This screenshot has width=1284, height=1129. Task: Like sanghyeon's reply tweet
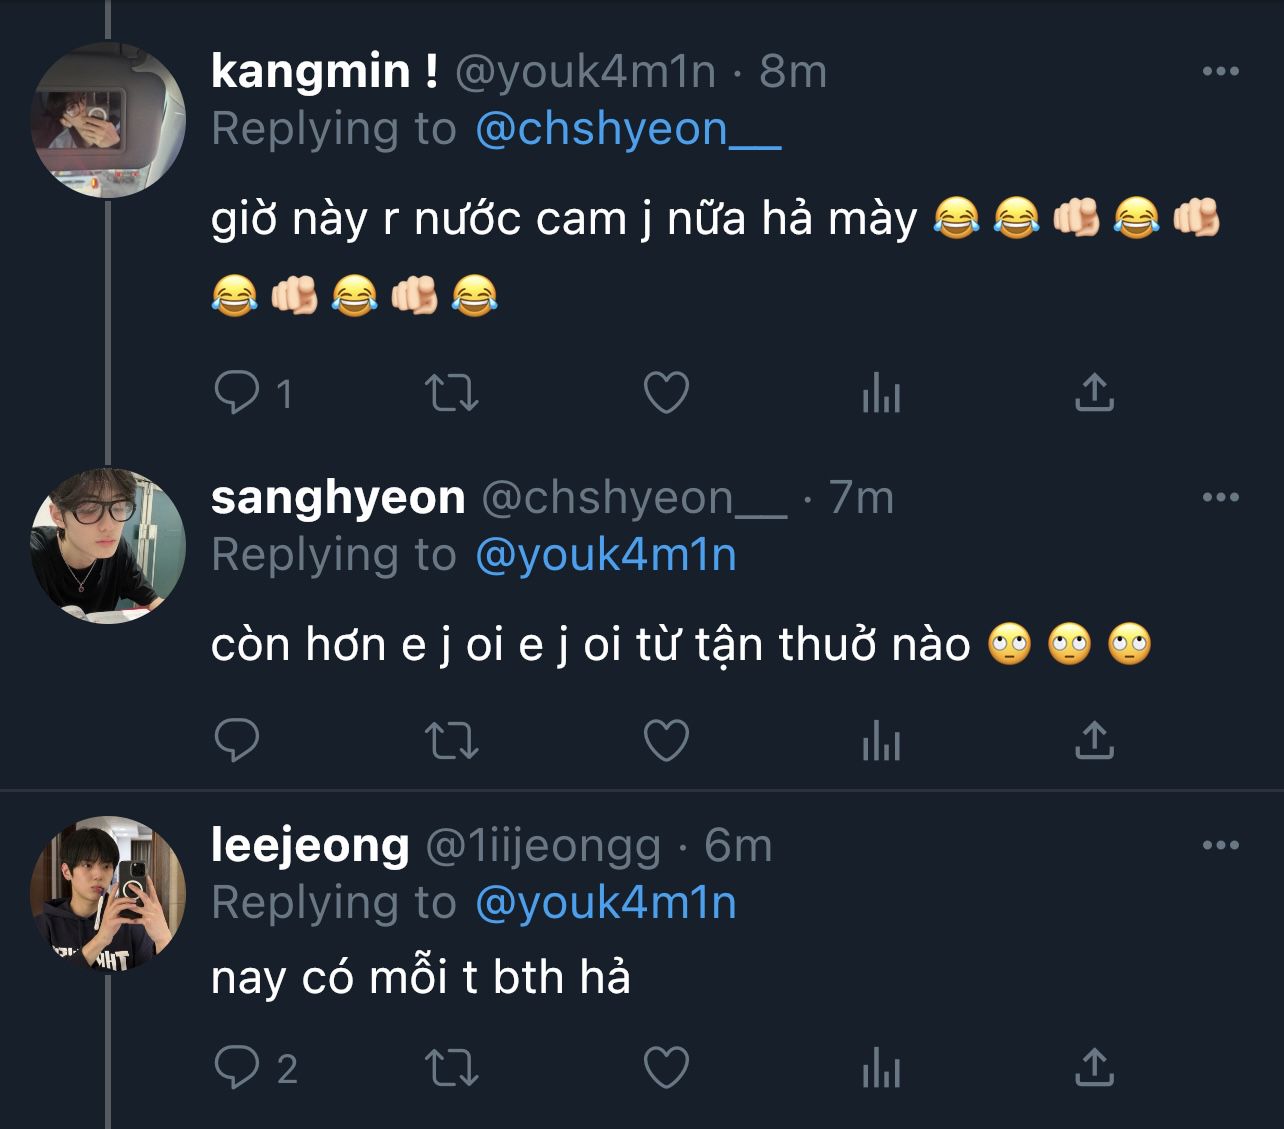[x=666, y=741]
